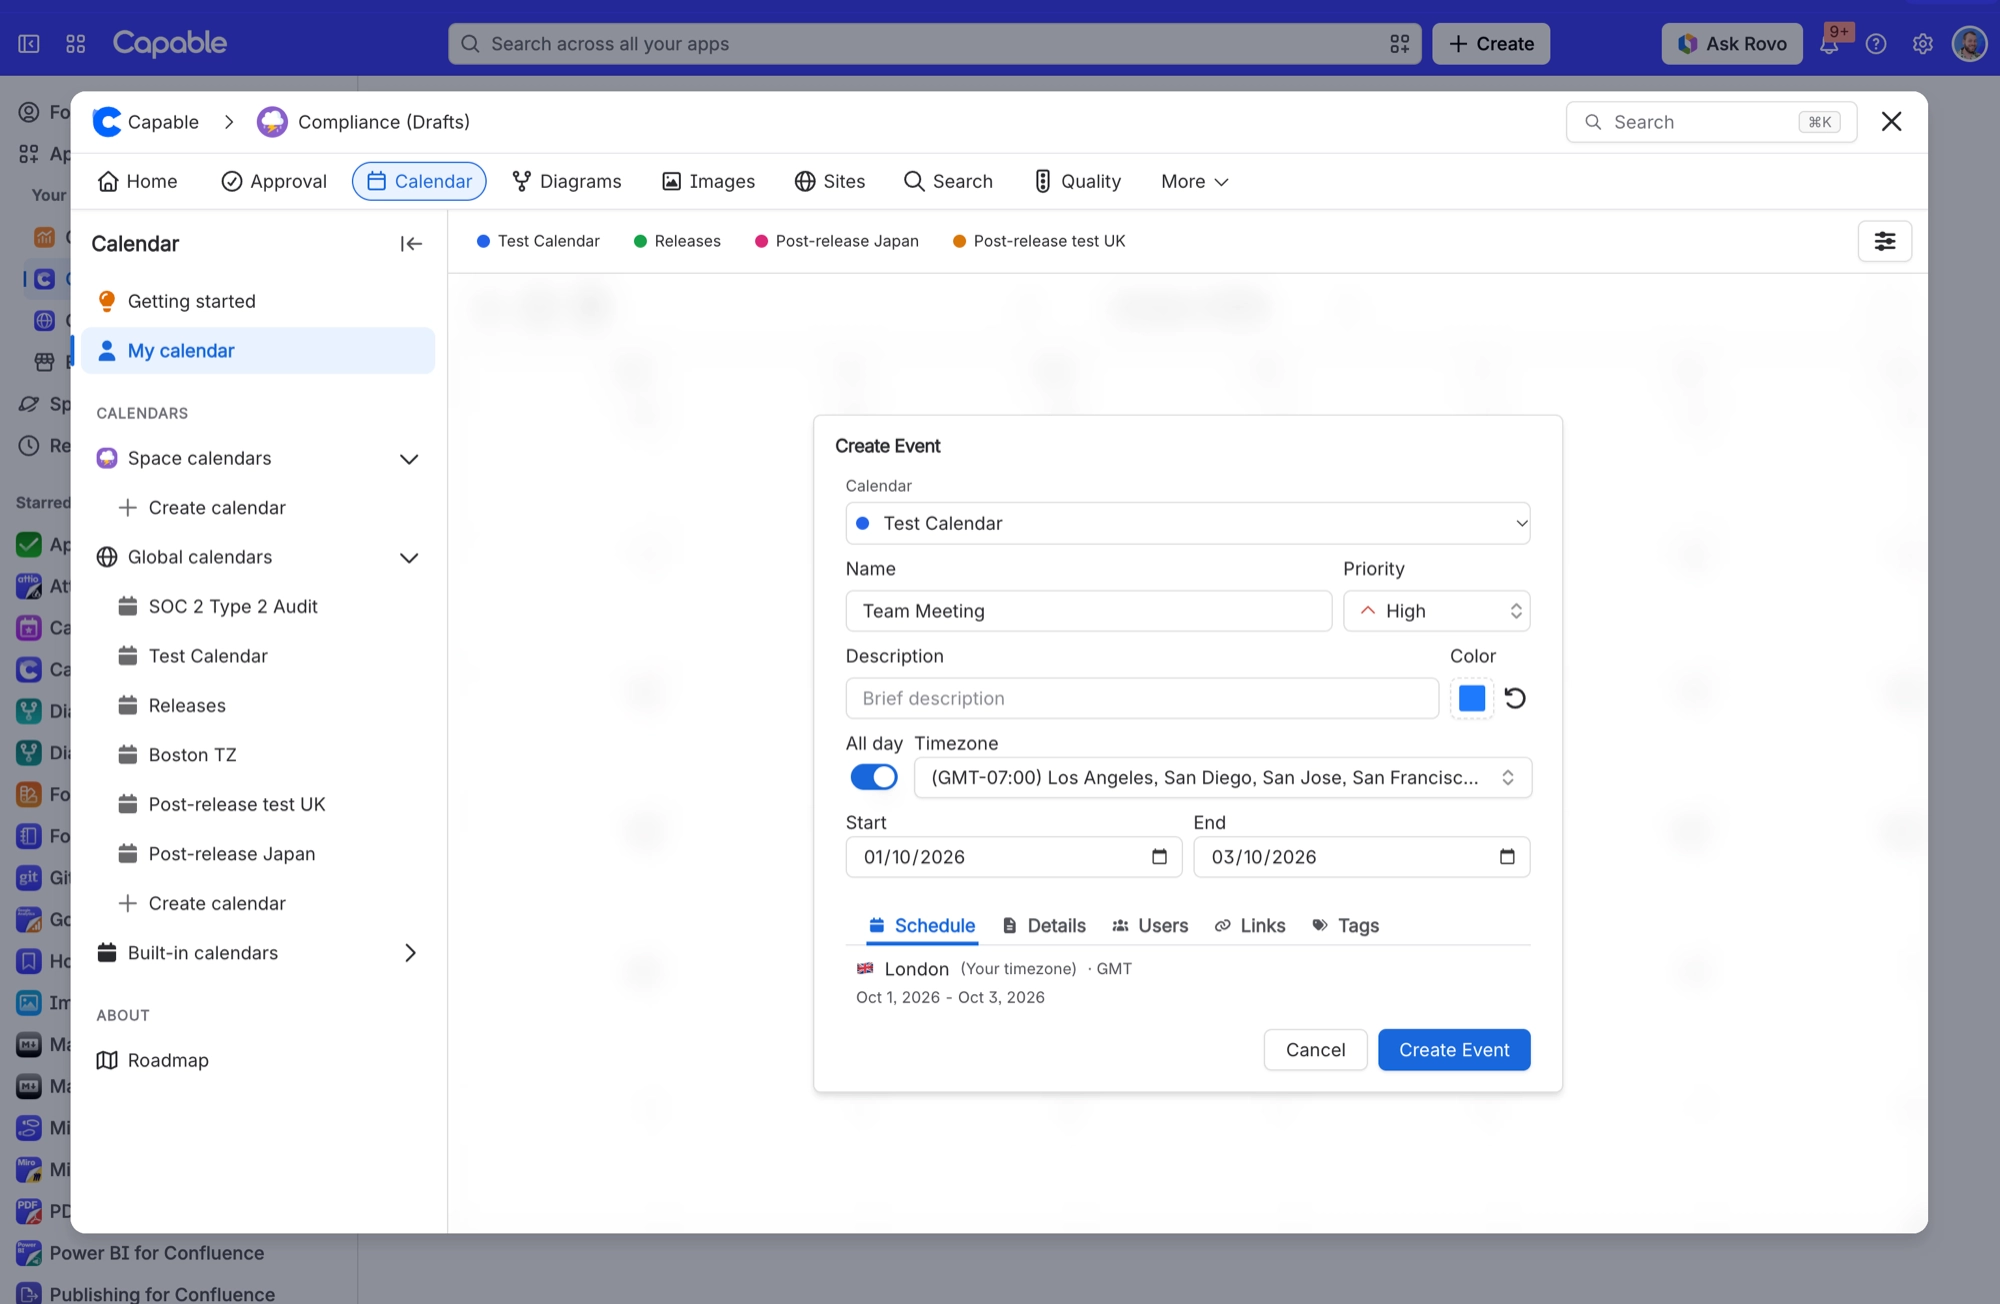
Task: Toggle Post-release Japan legend visibility
Action: click(x=836, y=241)
